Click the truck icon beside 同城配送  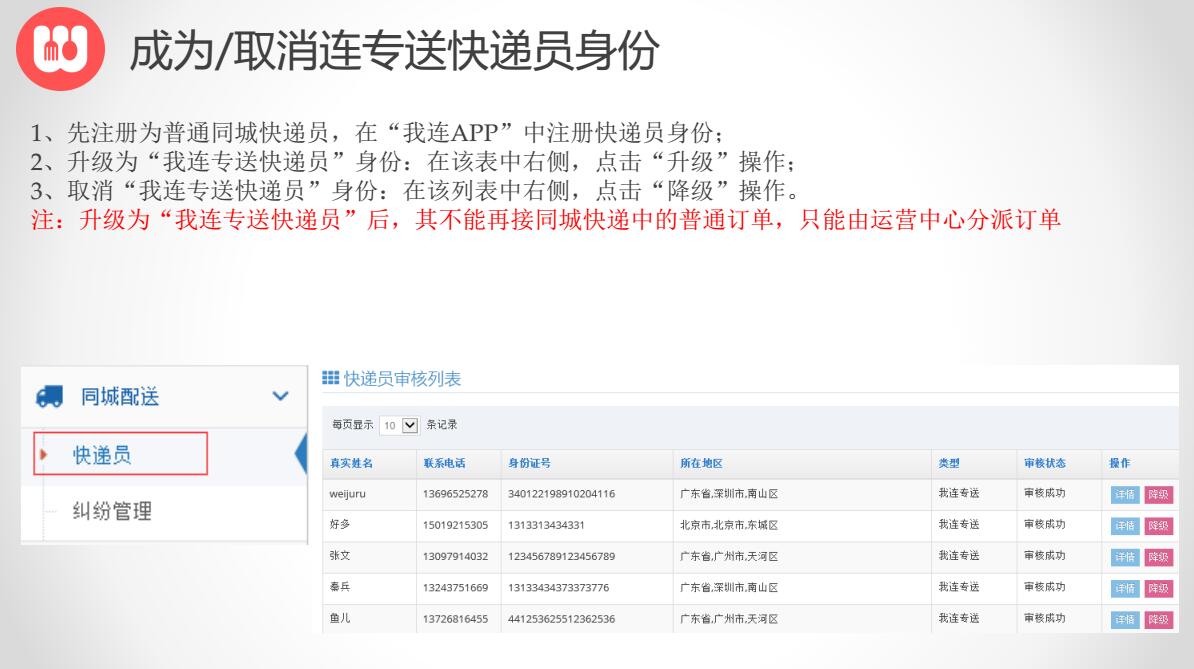click(x=49, y=397)
